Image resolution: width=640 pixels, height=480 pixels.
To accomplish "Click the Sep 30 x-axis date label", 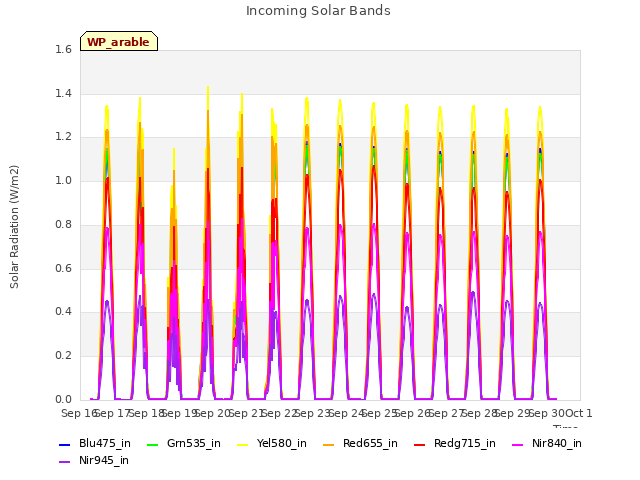I will pos(547,413).
